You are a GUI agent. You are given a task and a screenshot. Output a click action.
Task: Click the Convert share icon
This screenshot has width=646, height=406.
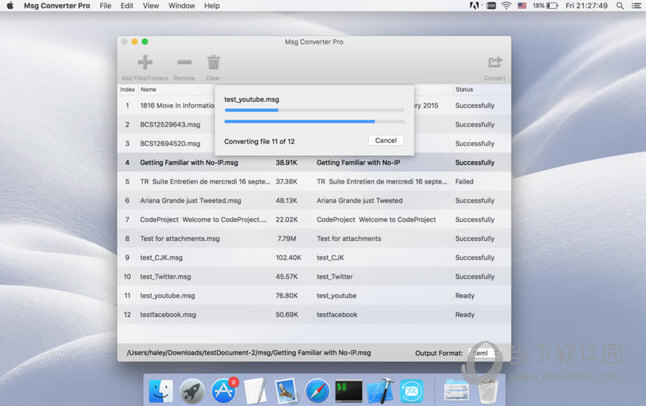coord(494,62)
